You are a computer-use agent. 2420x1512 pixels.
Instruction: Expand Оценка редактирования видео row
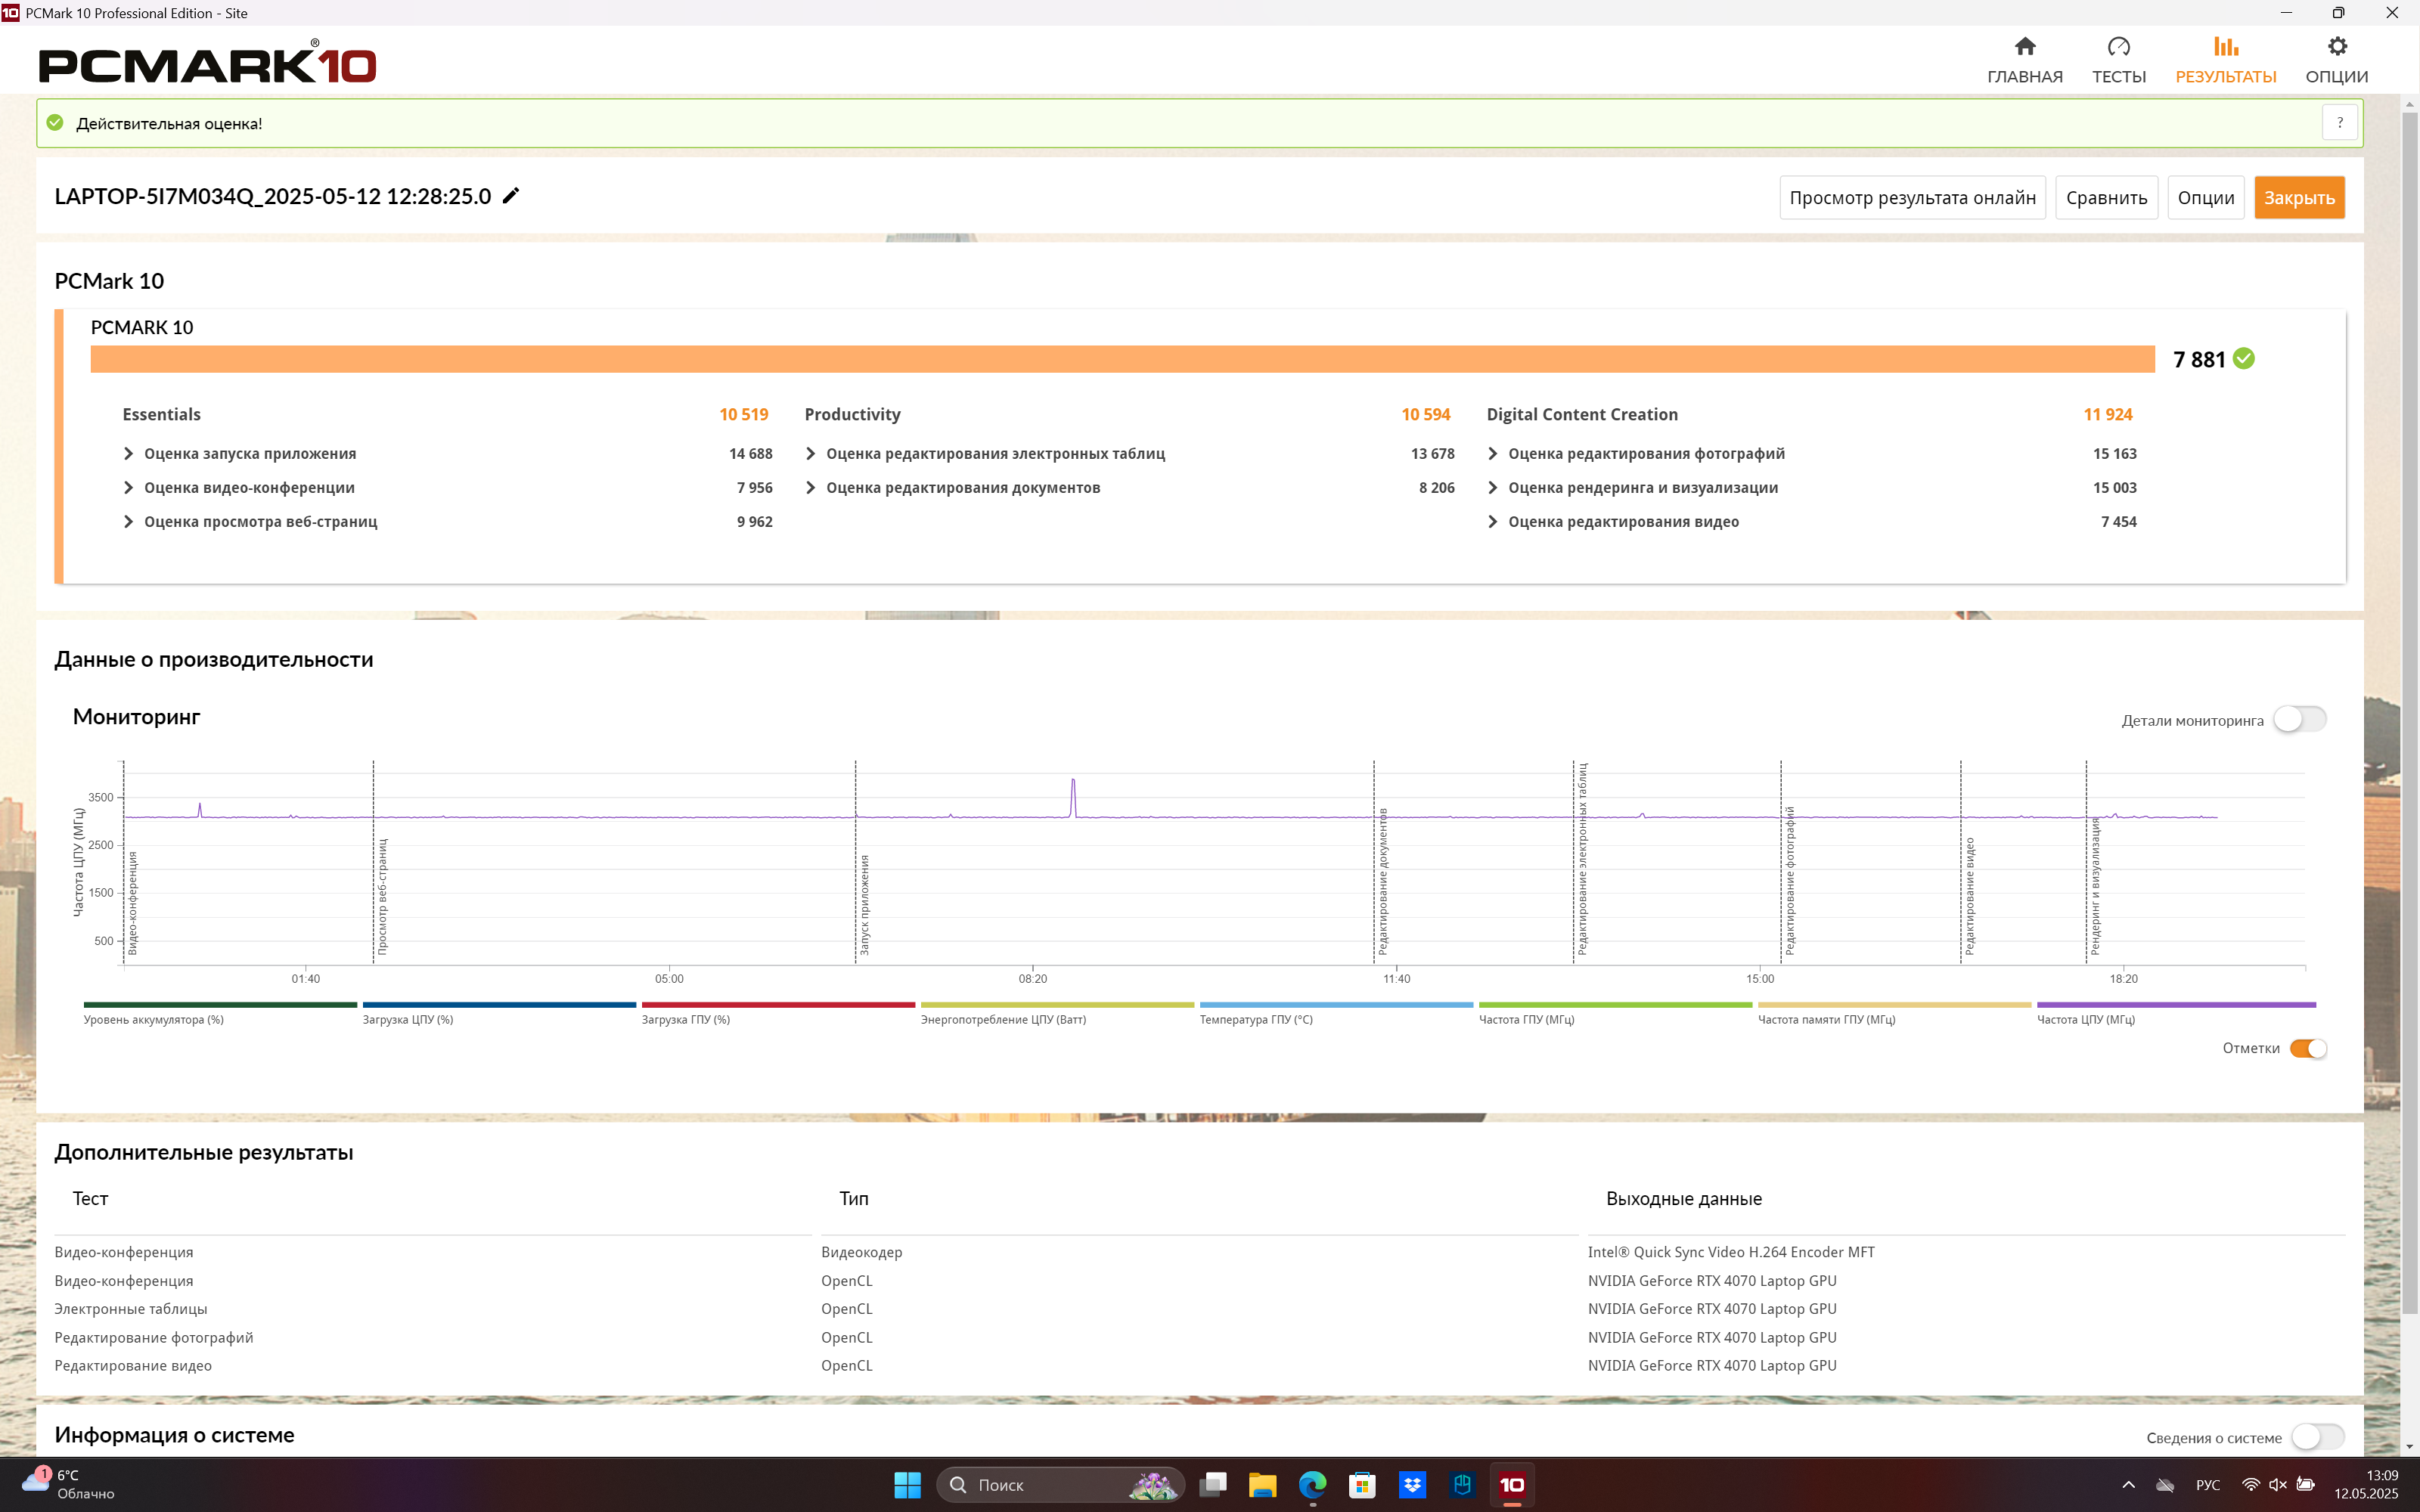1492,521
